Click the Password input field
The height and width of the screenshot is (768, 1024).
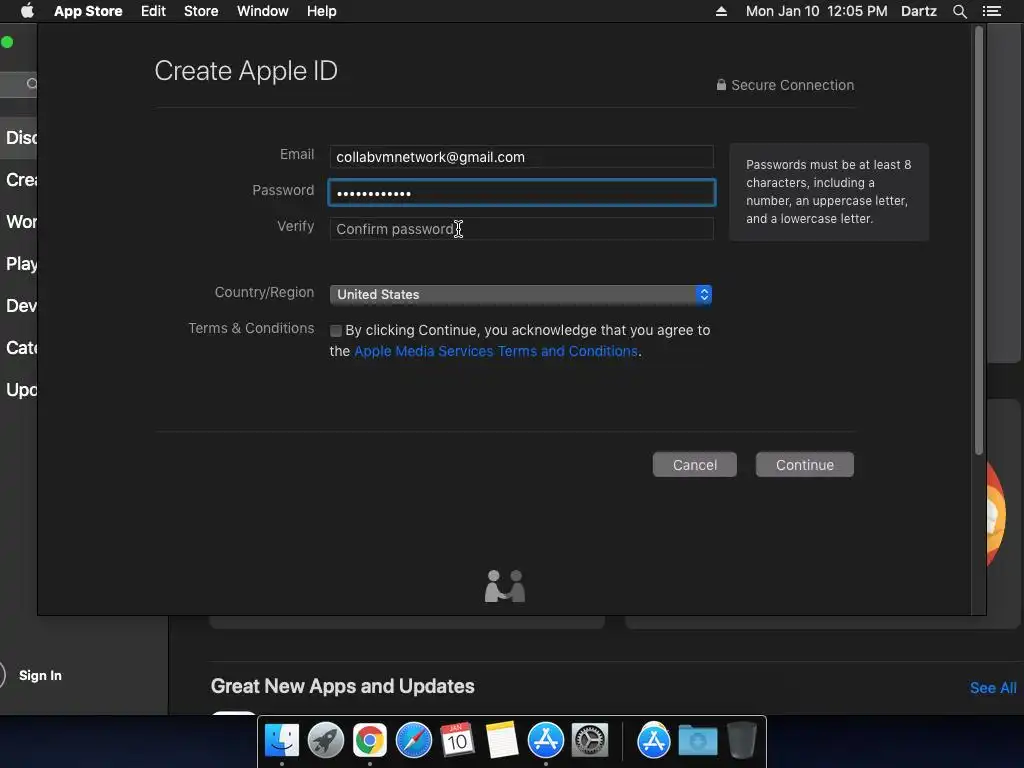[x=521, y=193]
